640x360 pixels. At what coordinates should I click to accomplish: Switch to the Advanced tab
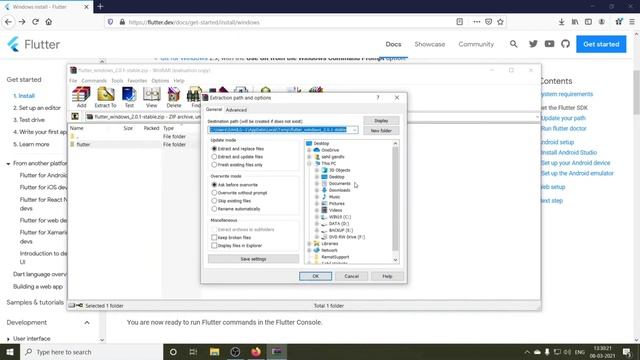236,110
